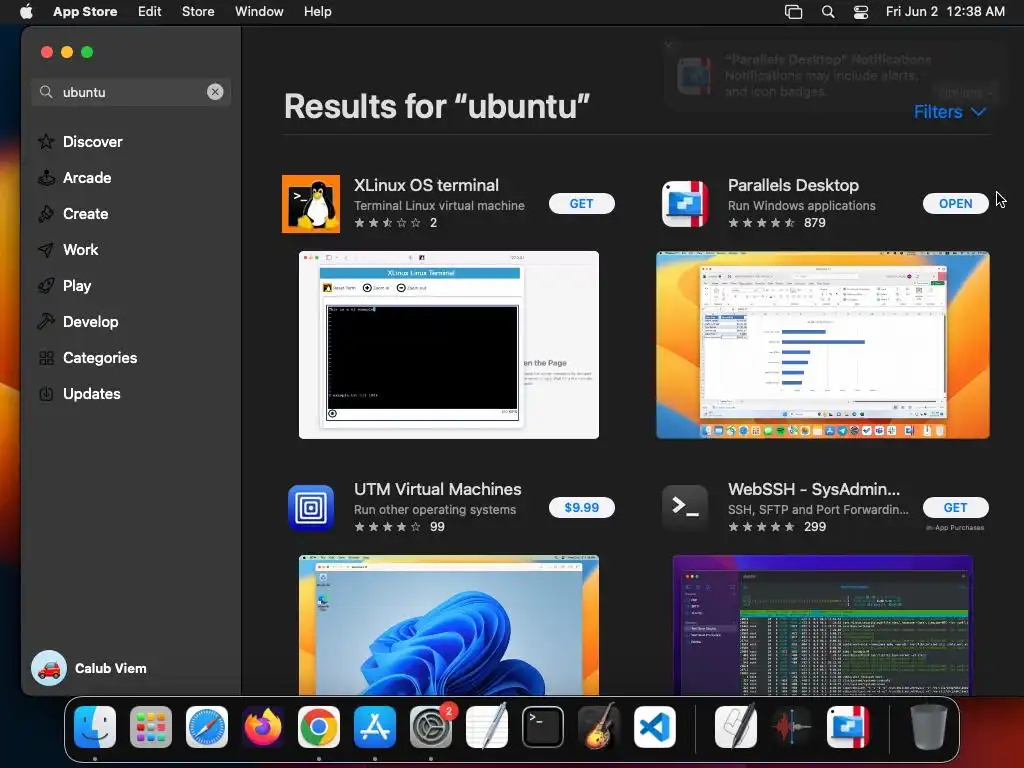Click WebSSH rating count 299
The height and width of the screenshot is (768, 1024).
click(x=814, y=526)
